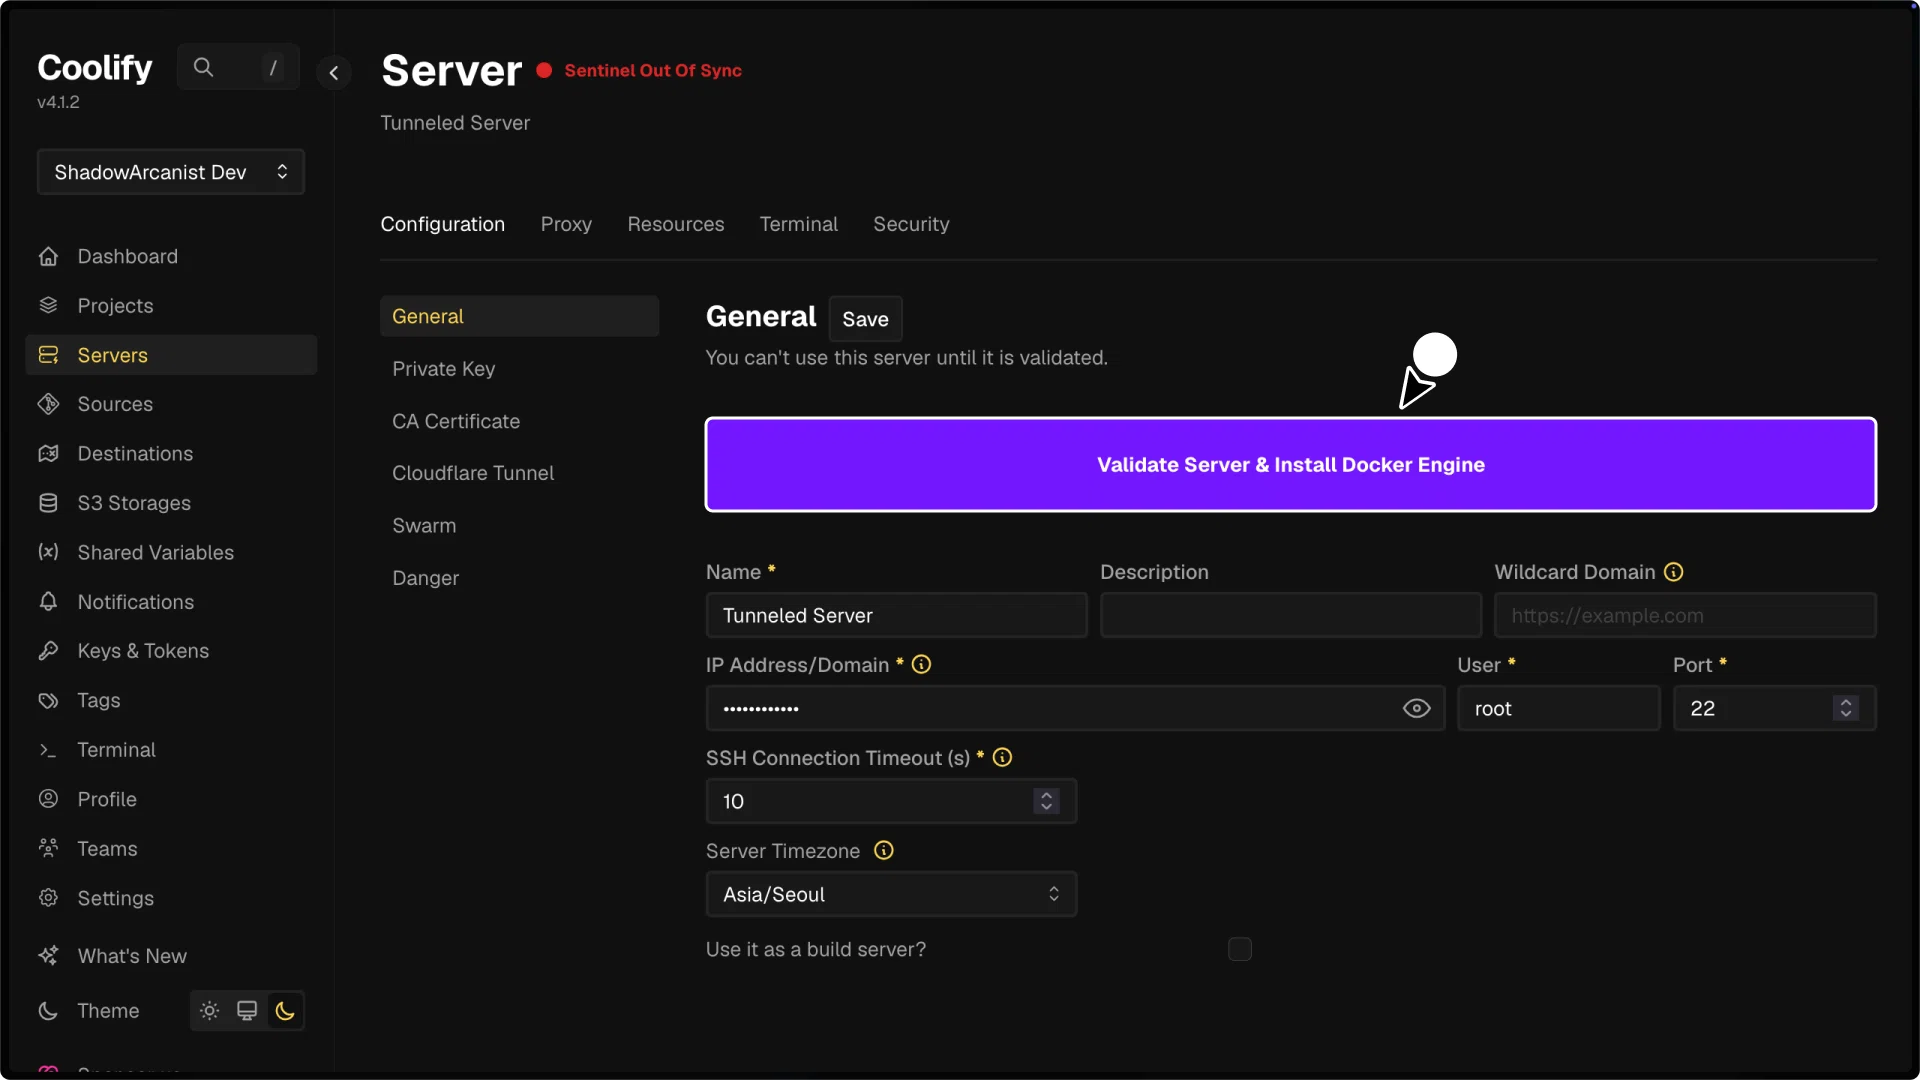Select General in configuration menu

(x=519, y=316)
